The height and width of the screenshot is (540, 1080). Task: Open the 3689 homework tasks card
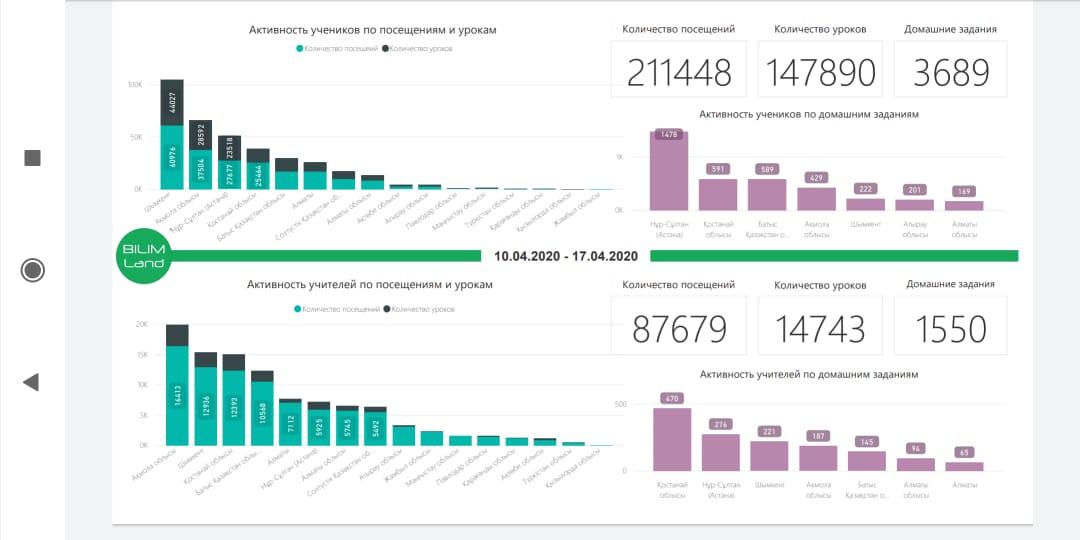[950, 72]
